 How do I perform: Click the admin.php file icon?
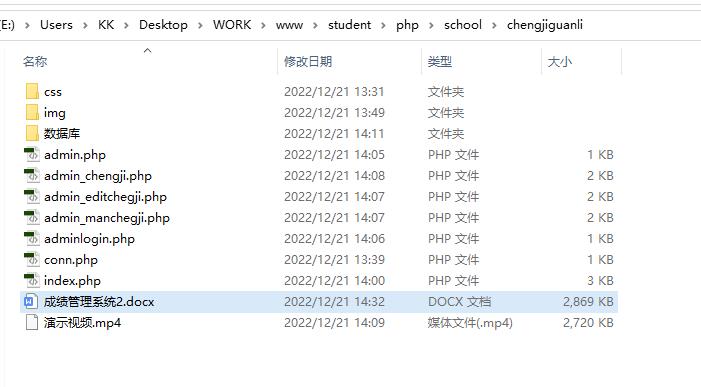click(x=32, y=155)
